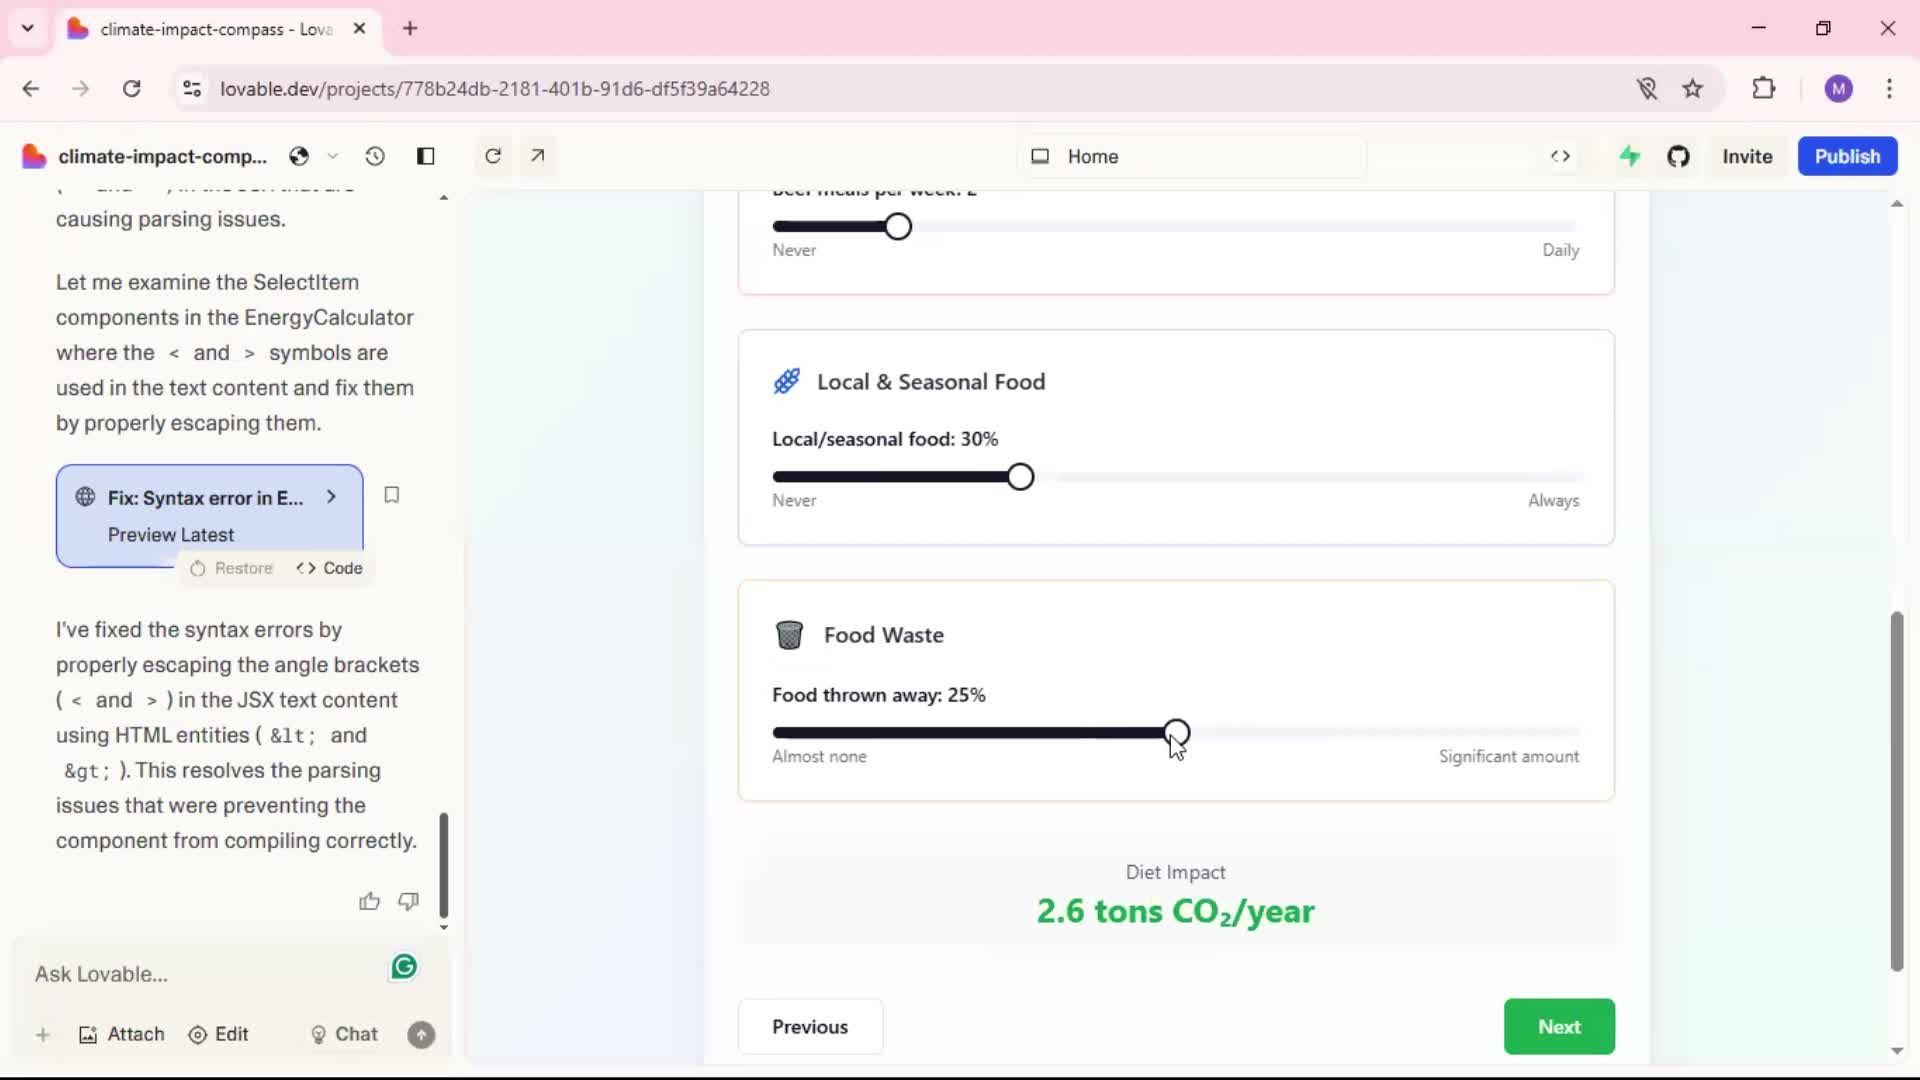Go forward in the browser
The width and height of the screenshot is (1920, 1080).
81,88
